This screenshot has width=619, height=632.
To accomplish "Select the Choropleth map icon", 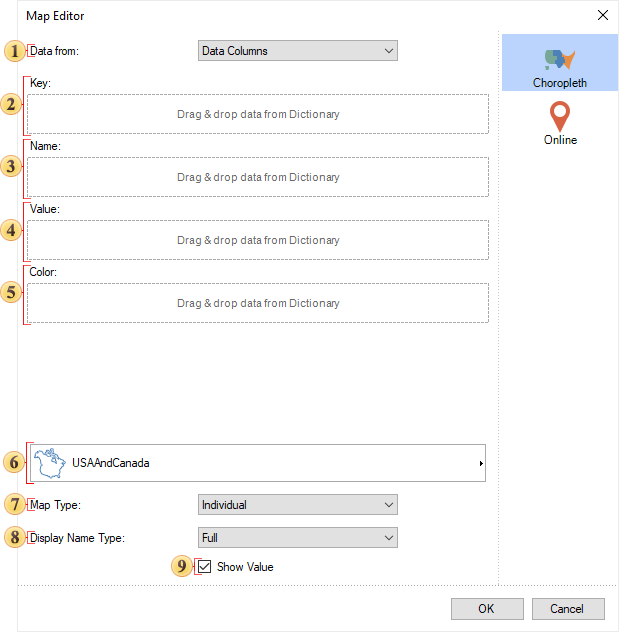I will (560, 59).
